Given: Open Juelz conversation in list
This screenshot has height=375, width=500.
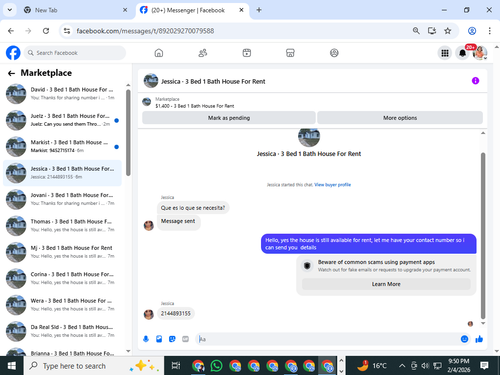Looking at the screenshot, I should [x=62, y=120].
